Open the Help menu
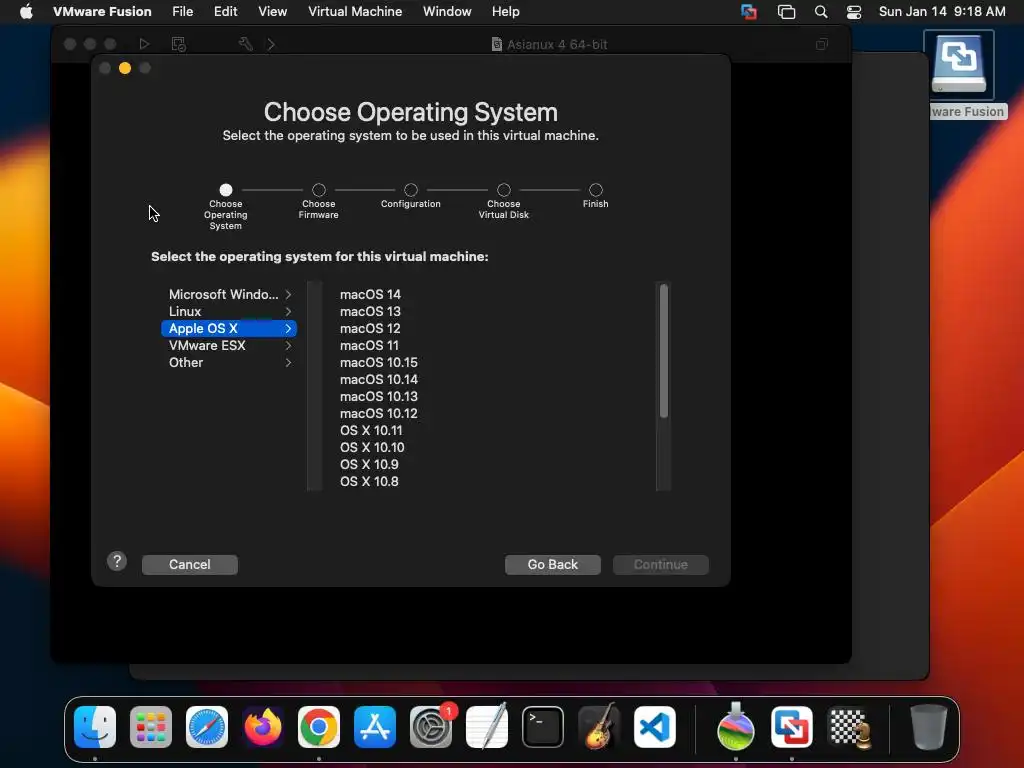The width and height of the screenshot is (1024, 768). coord(505,12)
